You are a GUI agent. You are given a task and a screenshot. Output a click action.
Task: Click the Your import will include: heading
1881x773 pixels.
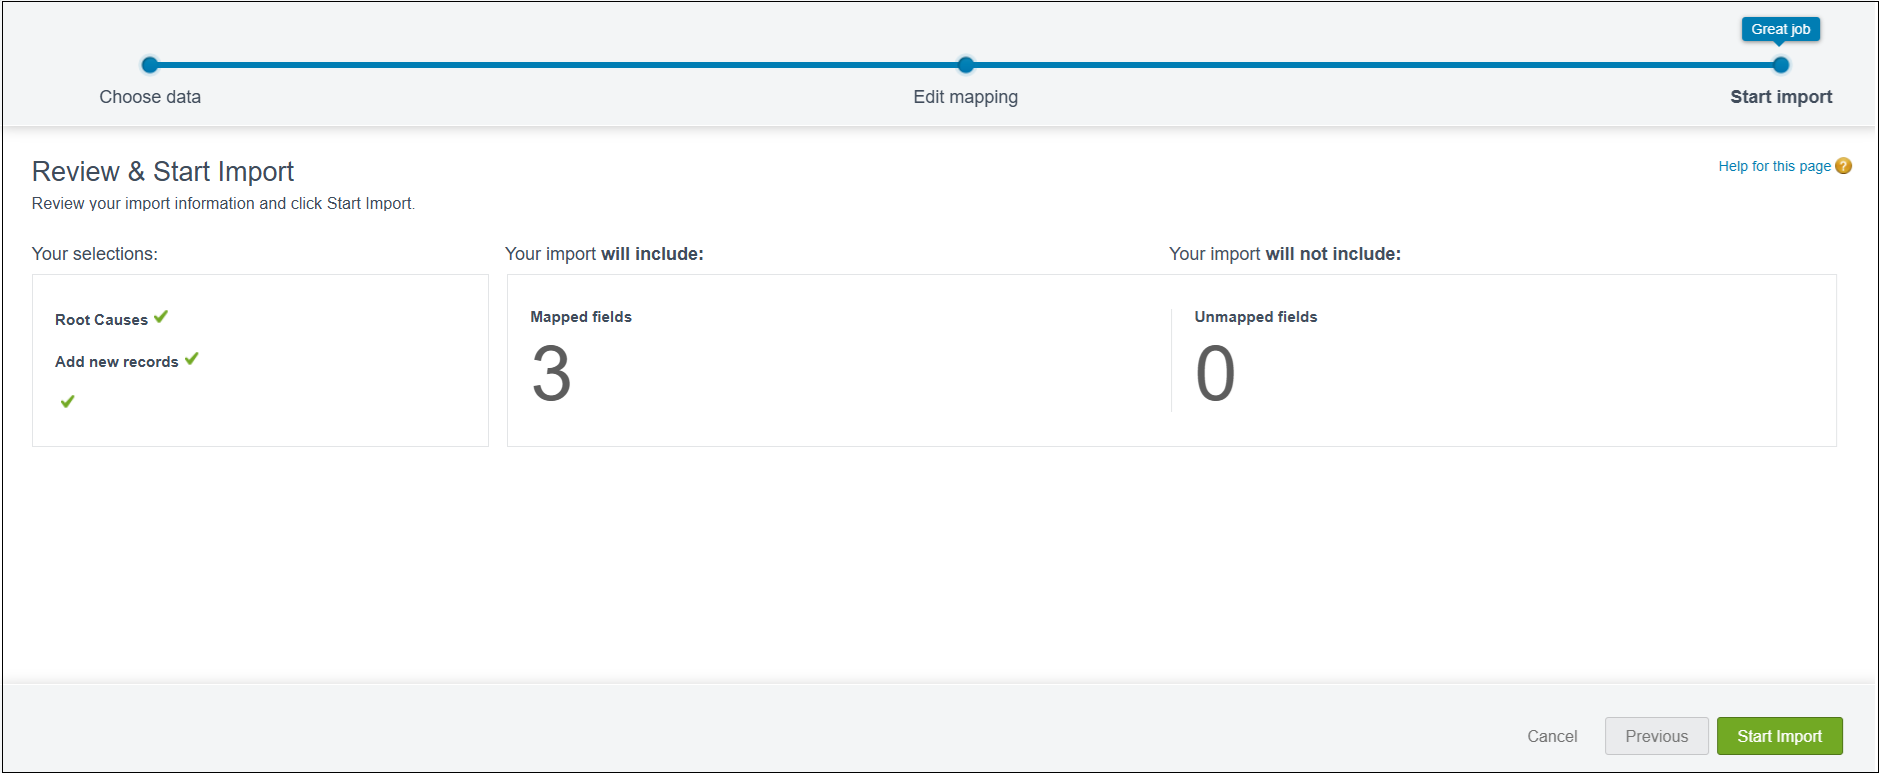[604, 254]
